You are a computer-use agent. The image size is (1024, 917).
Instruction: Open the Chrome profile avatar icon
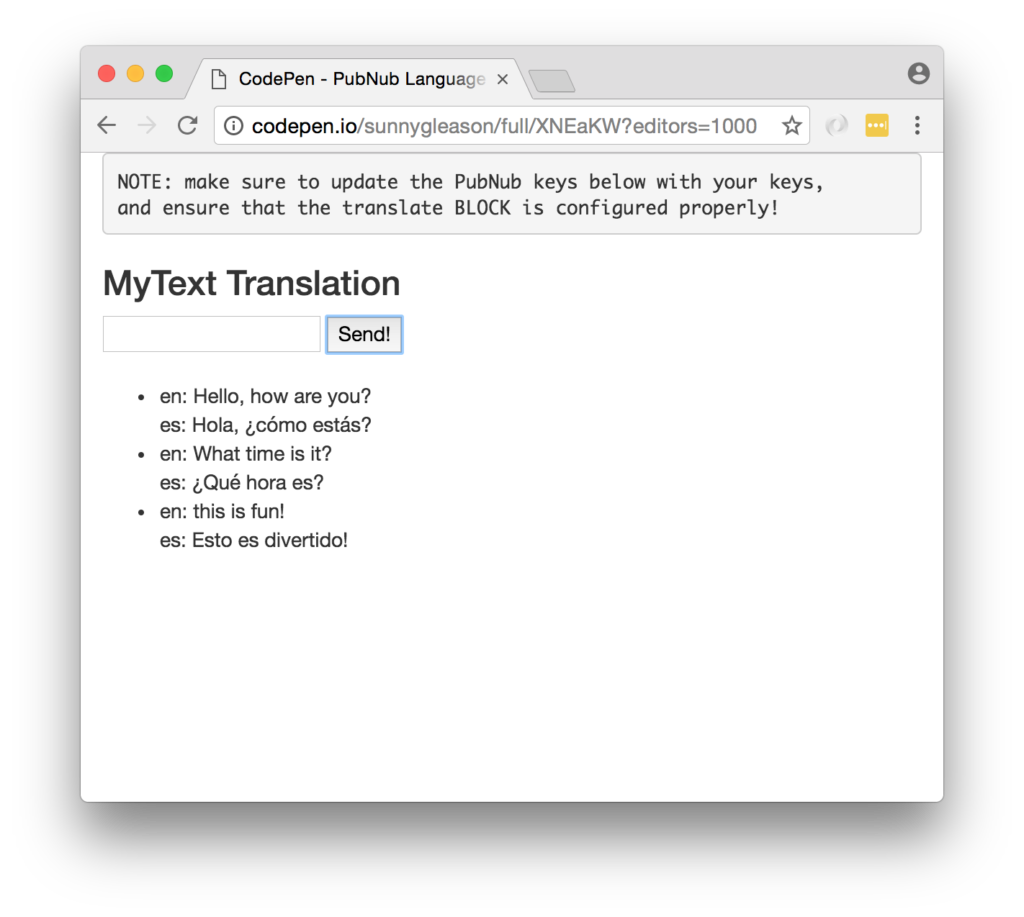point(918,73)
